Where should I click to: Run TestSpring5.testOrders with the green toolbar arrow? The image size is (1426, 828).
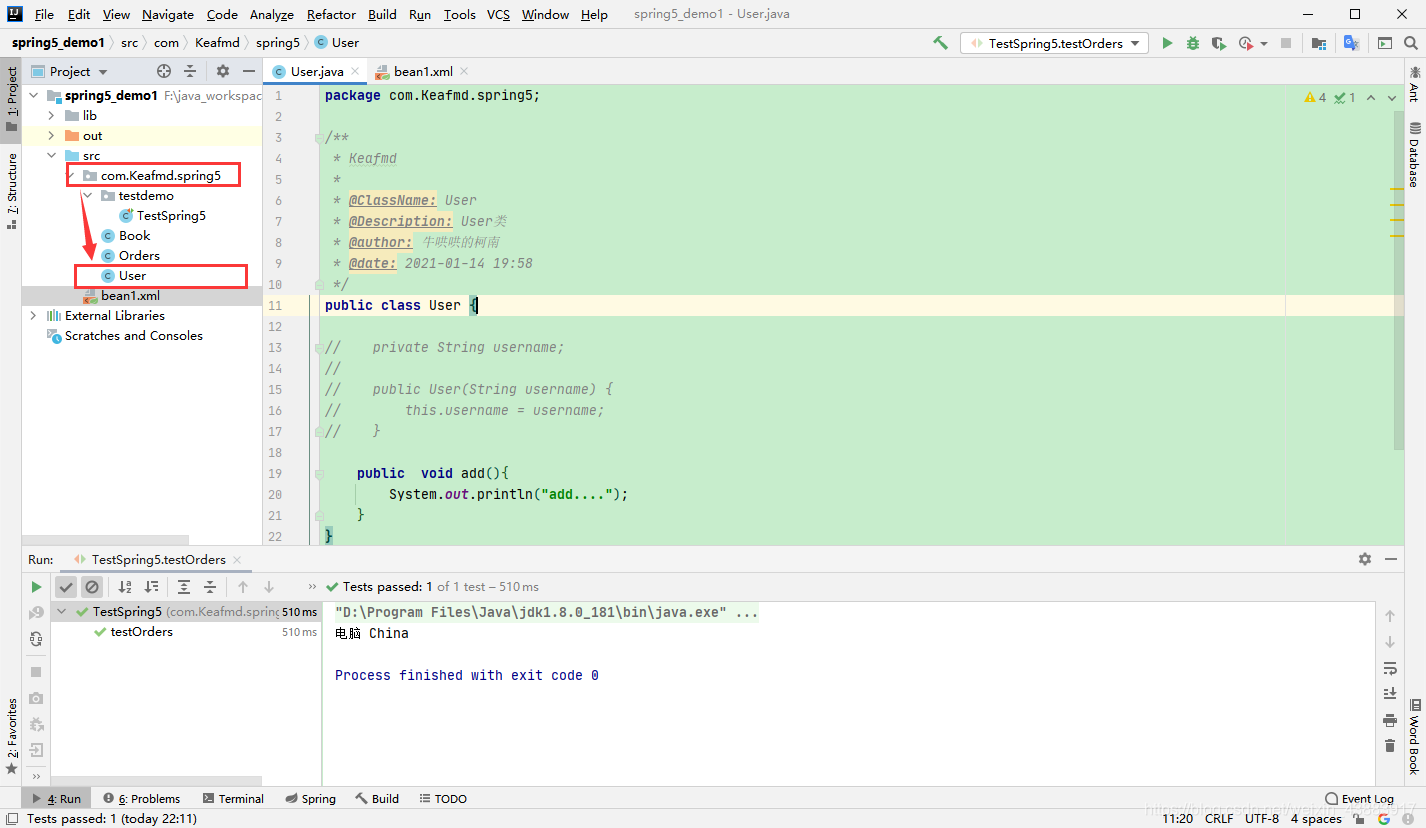pos(1167,43)
